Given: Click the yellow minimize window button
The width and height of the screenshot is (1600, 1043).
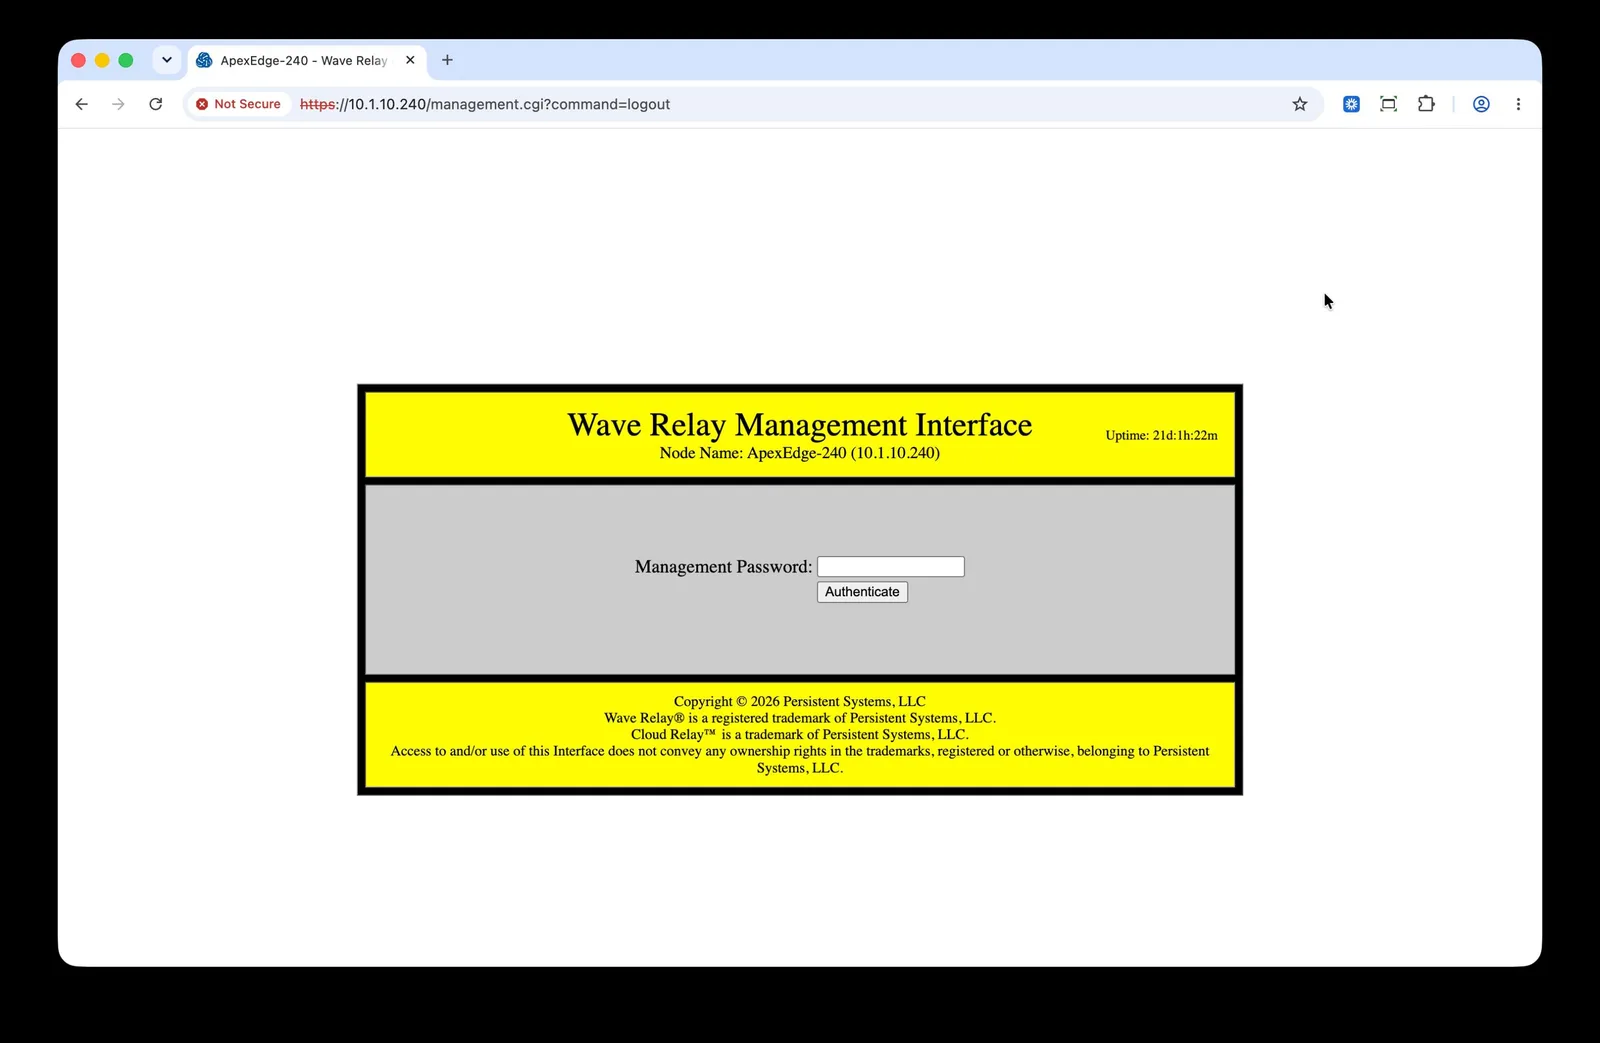Looking at the screenshot, I should 102,60.
